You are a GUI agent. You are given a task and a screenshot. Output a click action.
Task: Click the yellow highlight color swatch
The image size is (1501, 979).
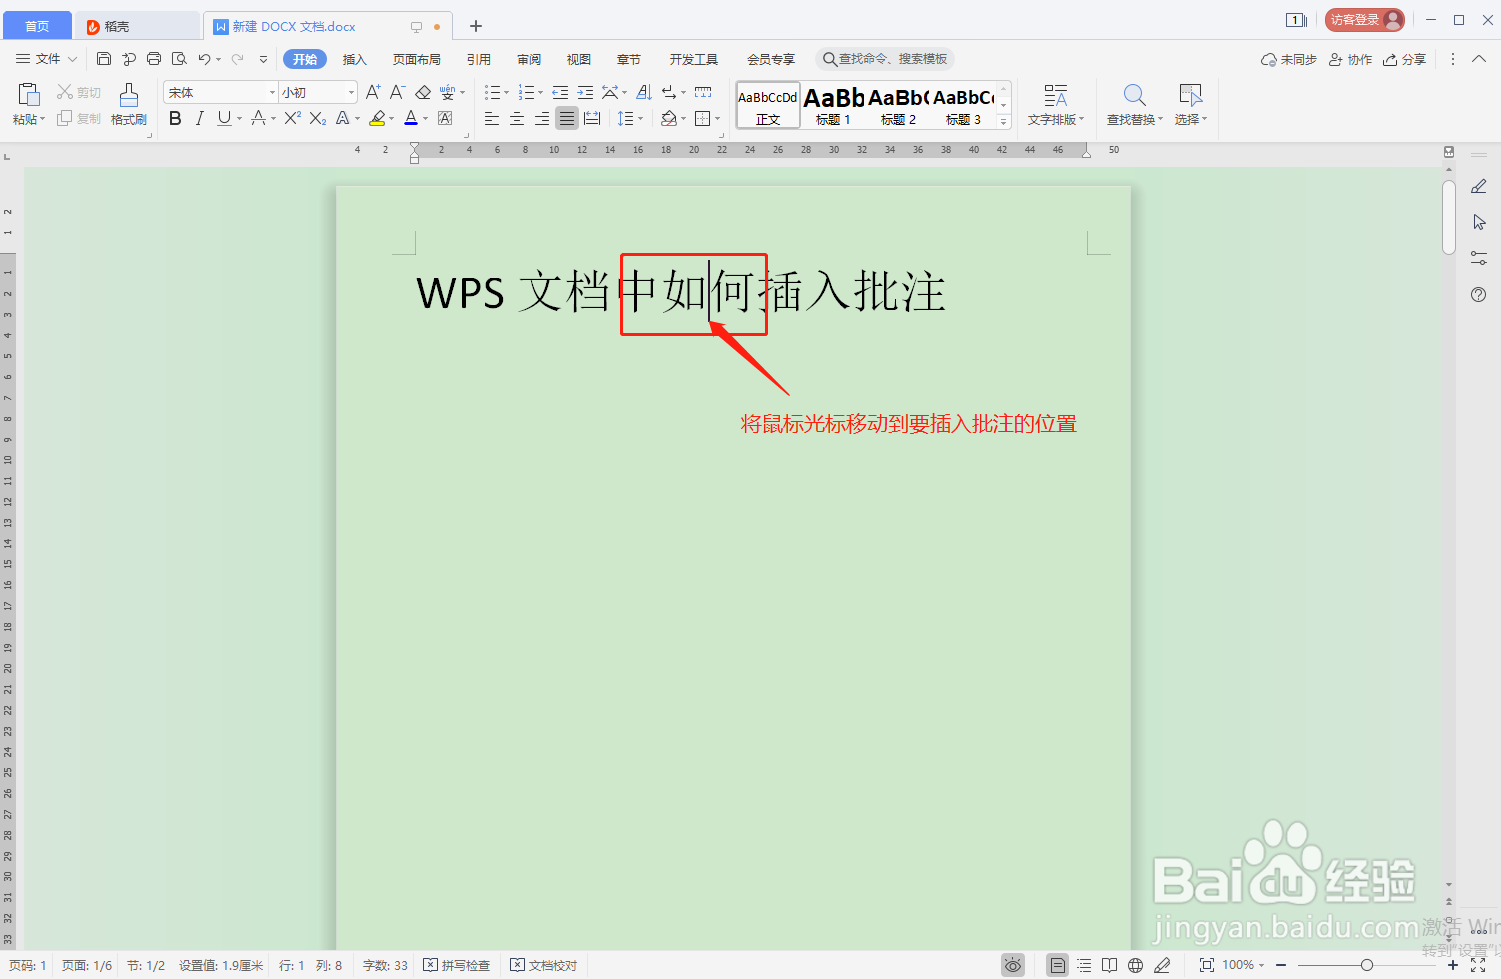coord(377,119)
